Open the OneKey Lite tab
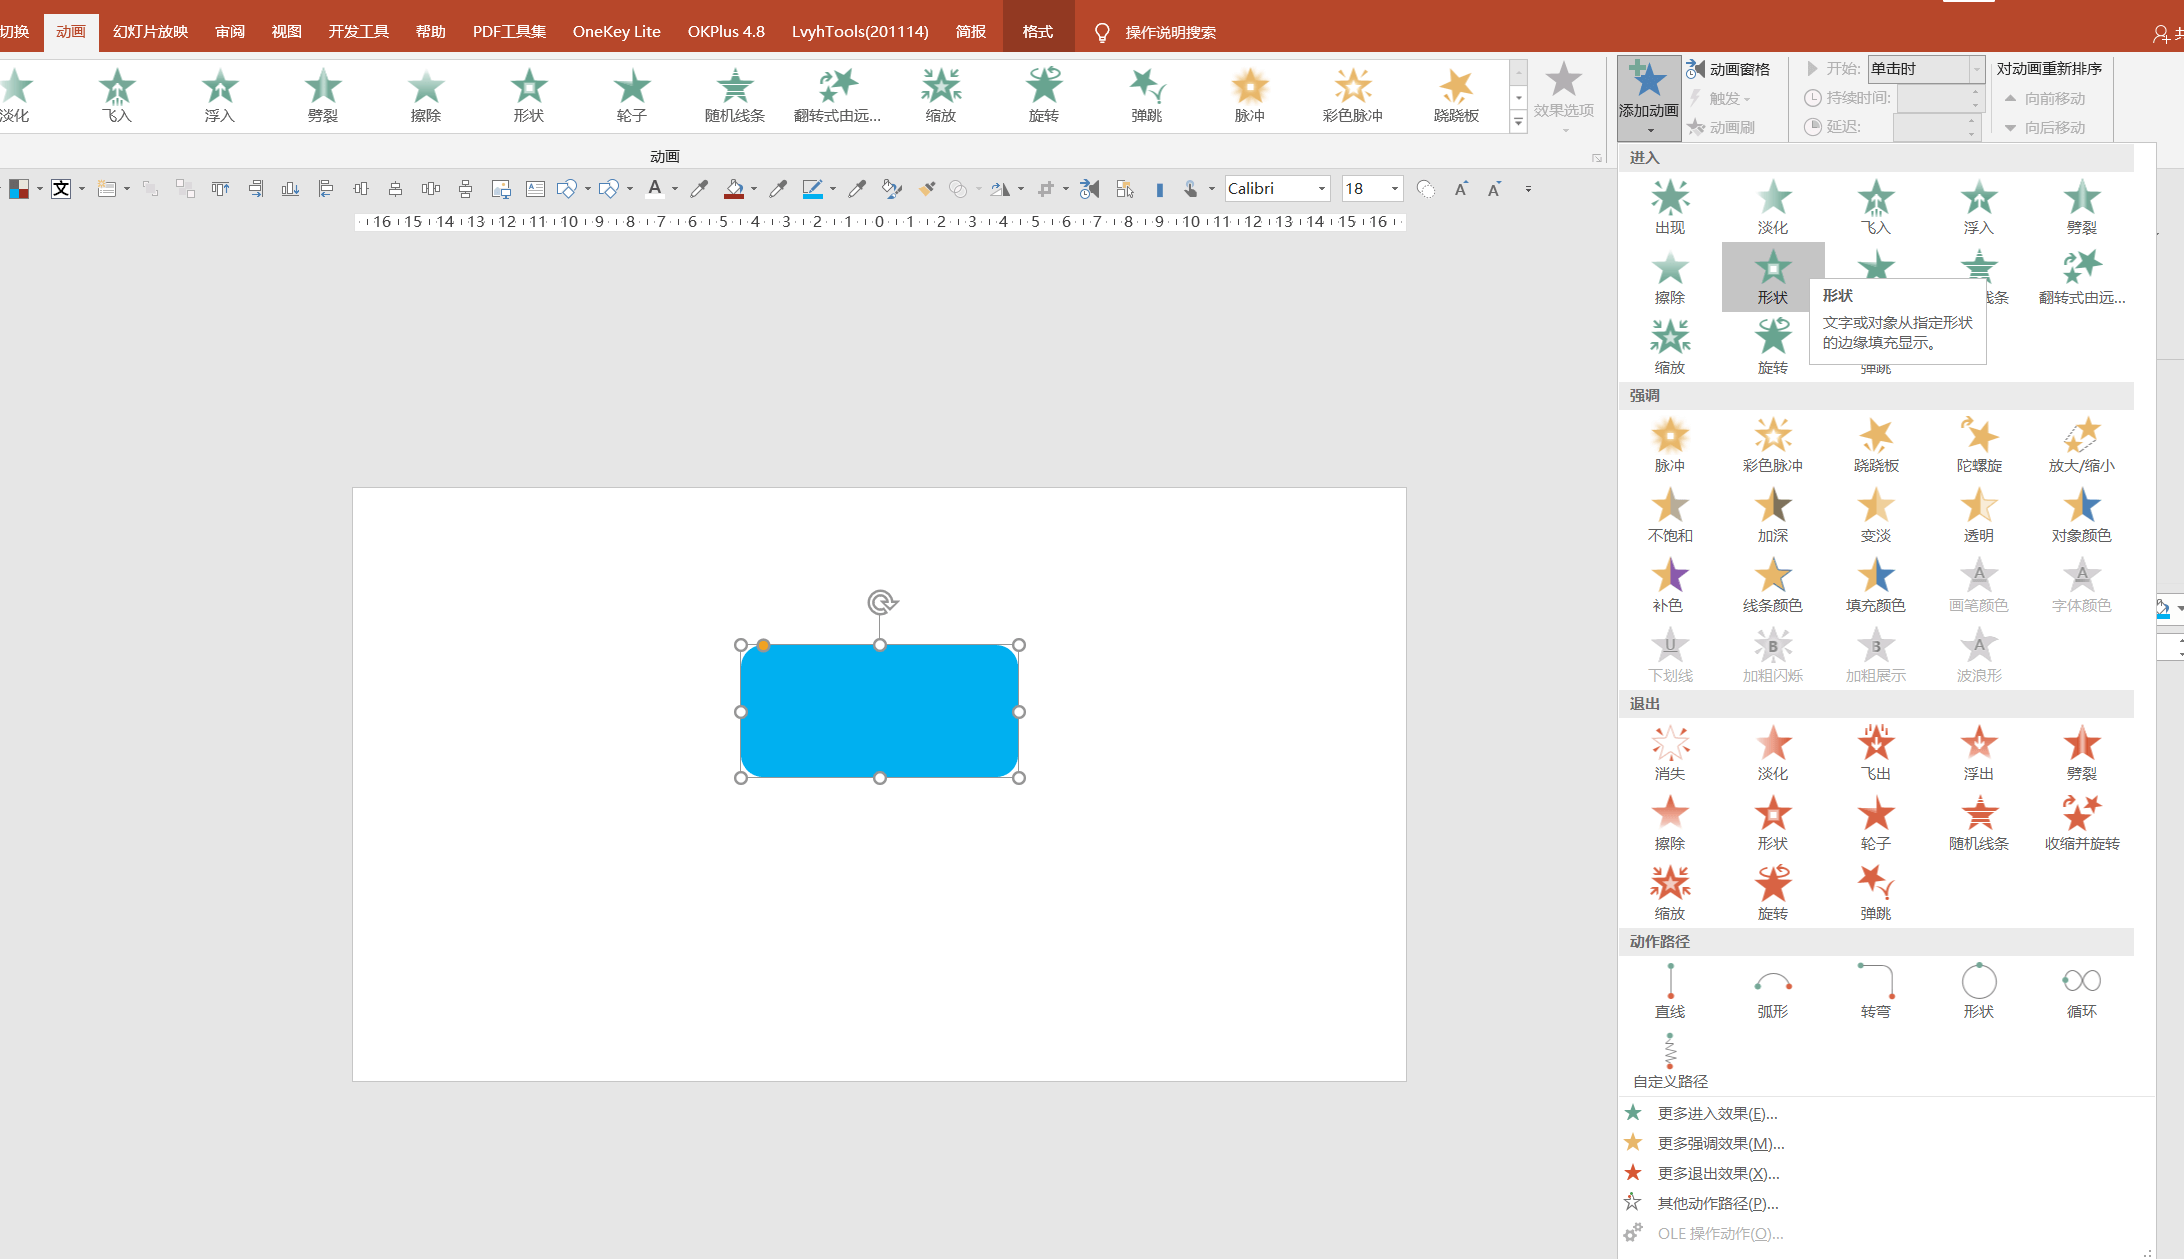Image resolution: width=2184 pixels, height=1259 pixels. point(617,32)
